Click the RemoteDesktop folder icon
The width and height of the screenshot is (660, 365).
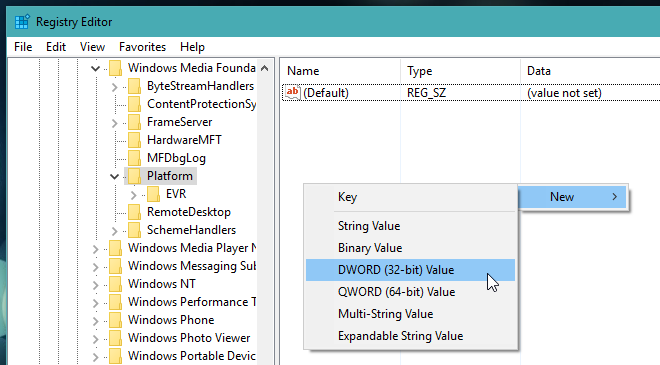[x=134, y=212]
